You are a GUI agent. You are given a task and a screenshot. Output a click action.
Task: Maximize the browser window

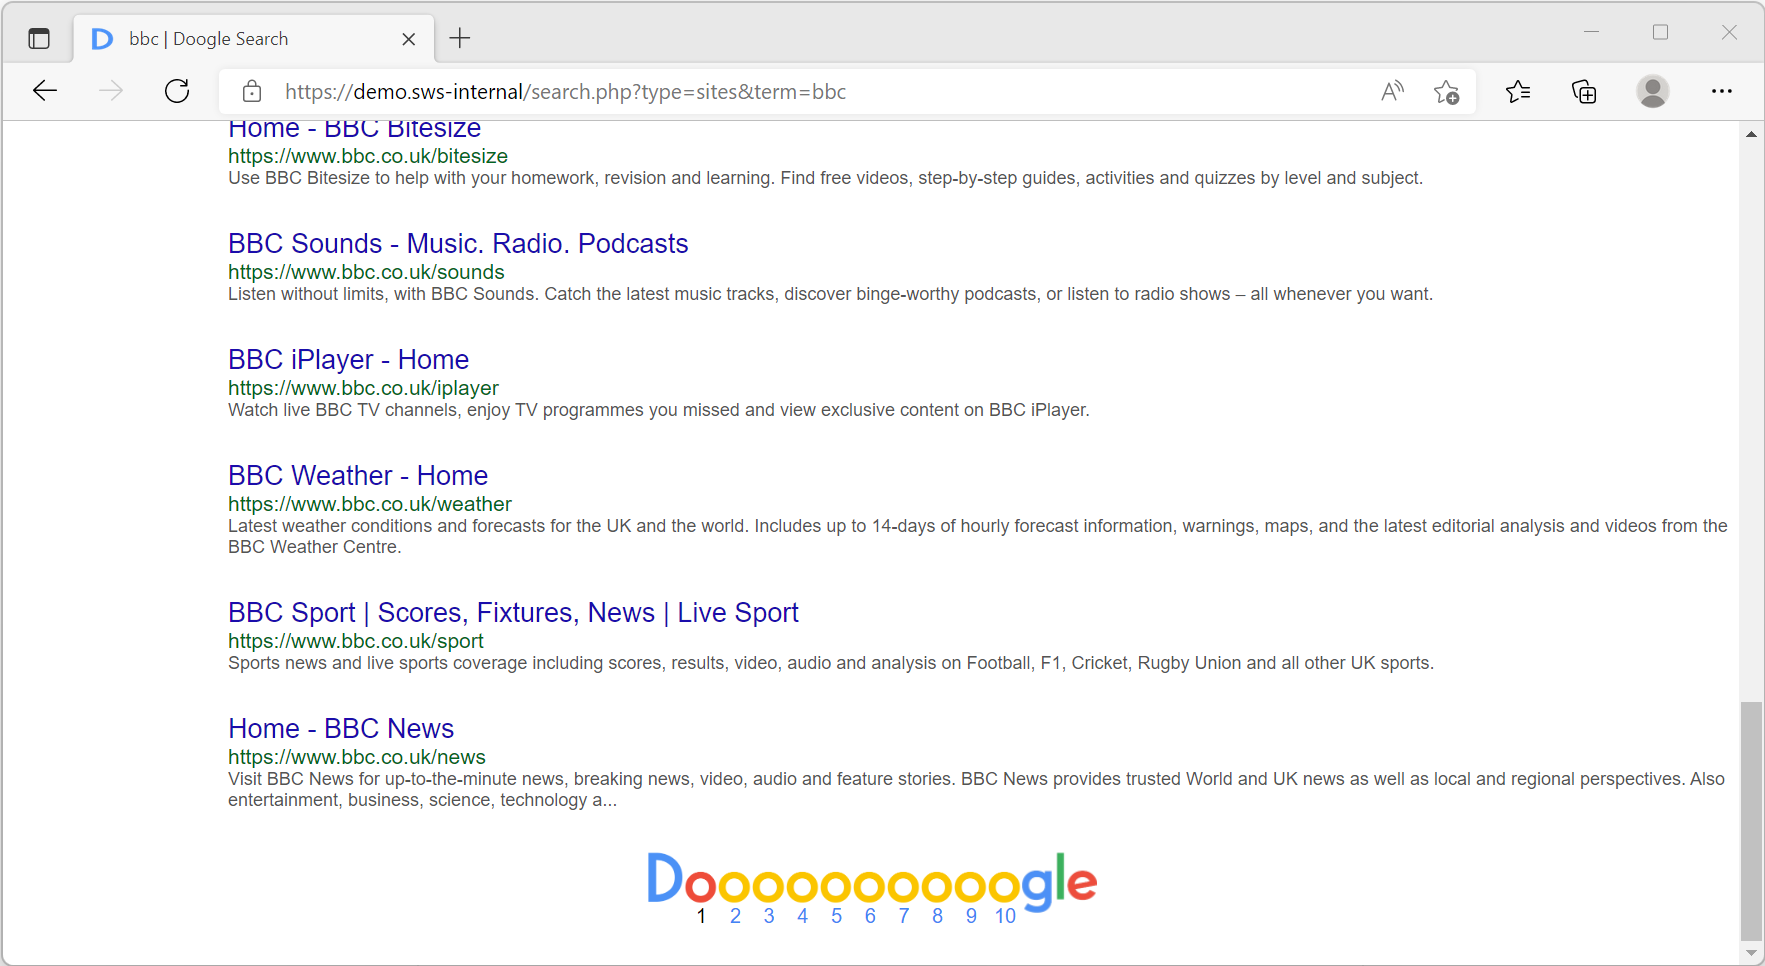point(1660,32)
